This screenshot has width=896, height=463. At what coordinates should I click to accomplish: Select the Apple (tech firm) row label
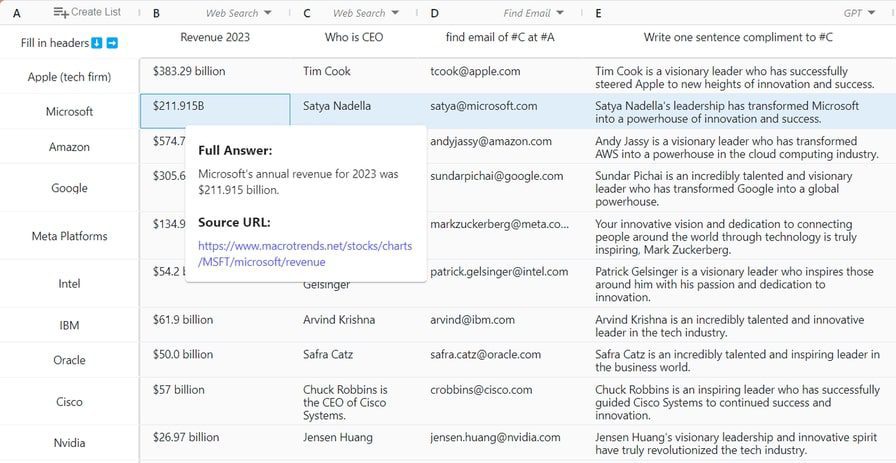[x=69, y=77]
